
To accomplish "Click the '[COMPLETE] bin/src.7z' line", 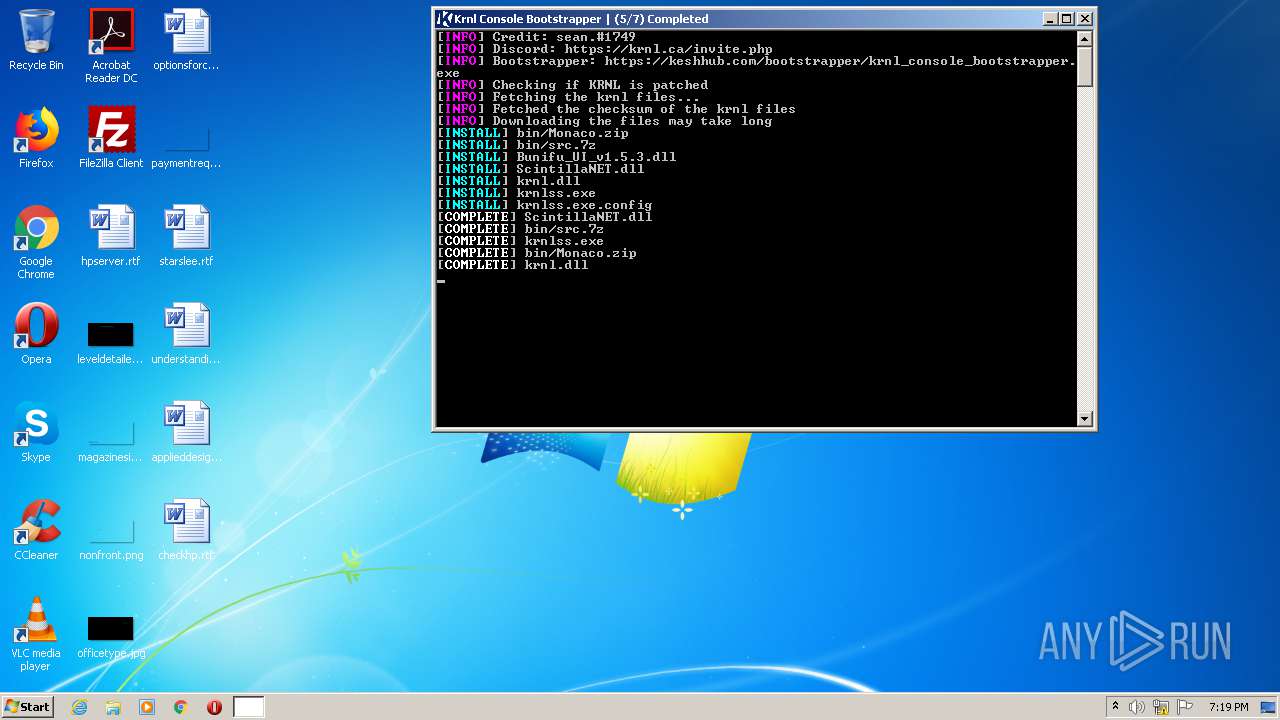I will [x=520, y=229].
